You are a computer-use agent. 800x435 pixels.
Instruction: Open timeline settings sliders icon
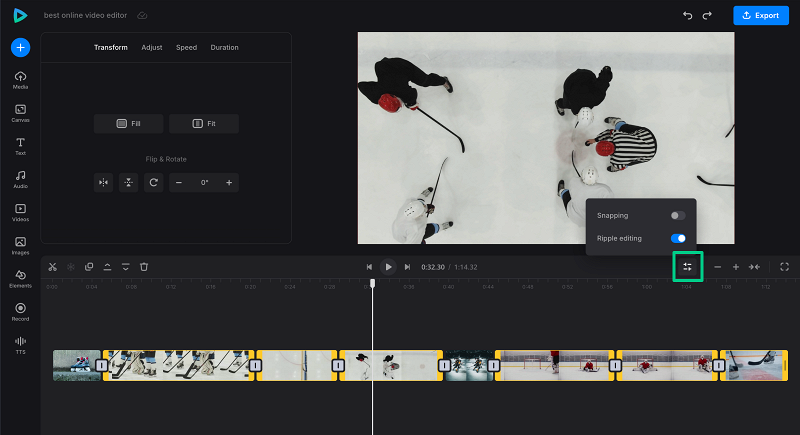(688, 267)
